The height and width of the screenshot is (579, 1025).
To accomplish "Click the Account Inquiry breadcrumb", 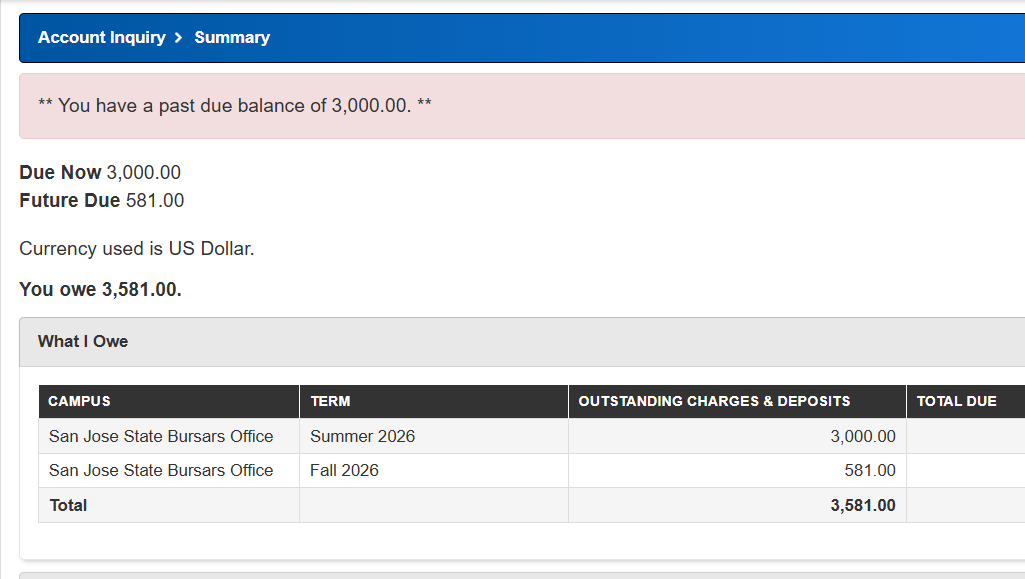I will click(x=101, y=37).
